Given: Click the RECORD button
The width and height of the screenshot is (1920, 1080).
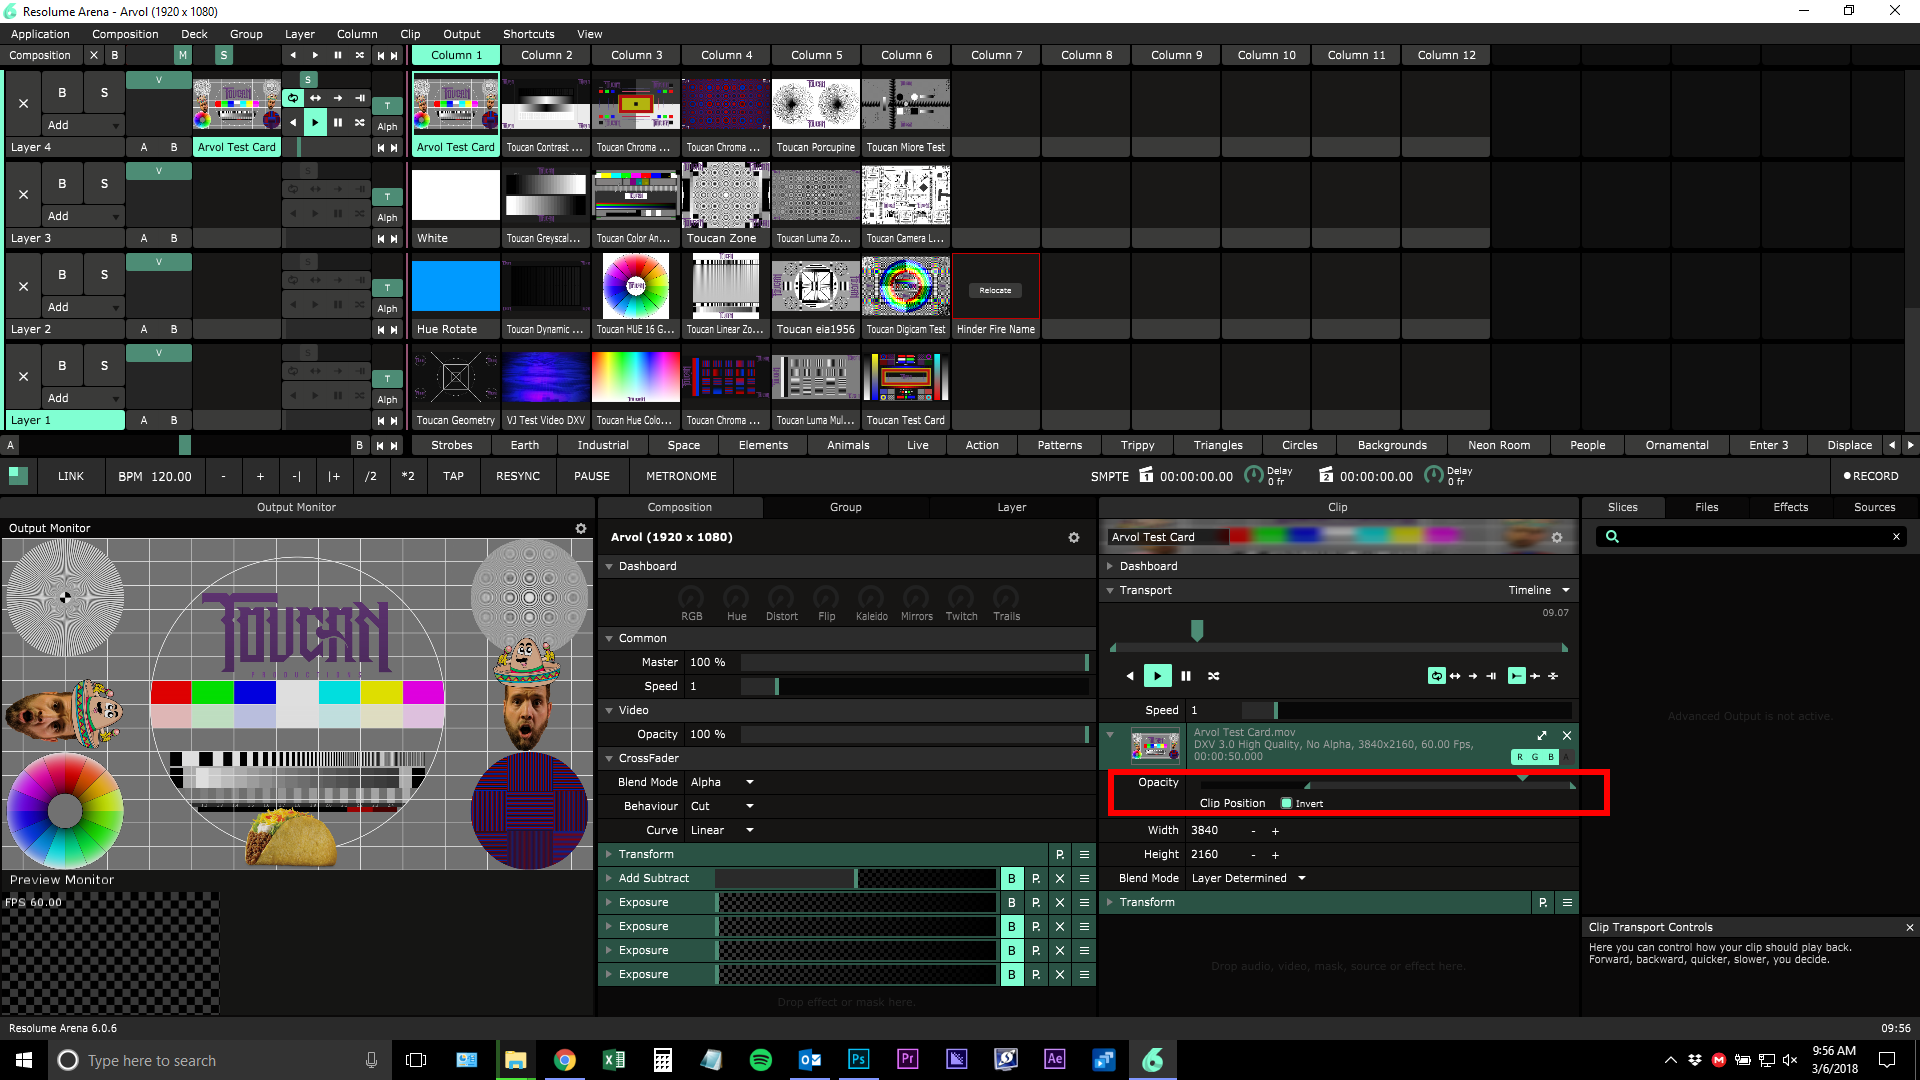Looking at the screenshot, I should (x=1871, y=476).
